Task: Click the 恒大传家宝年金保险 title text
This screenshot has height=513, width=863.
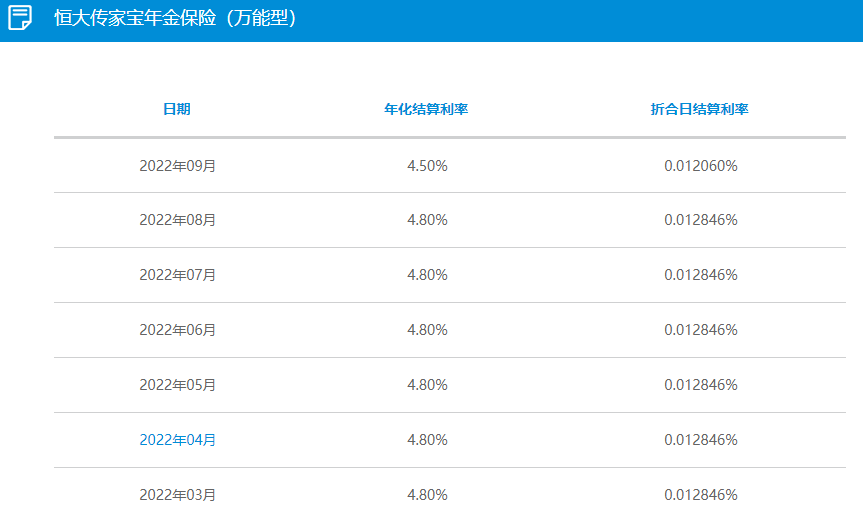Action: point(175,18)
